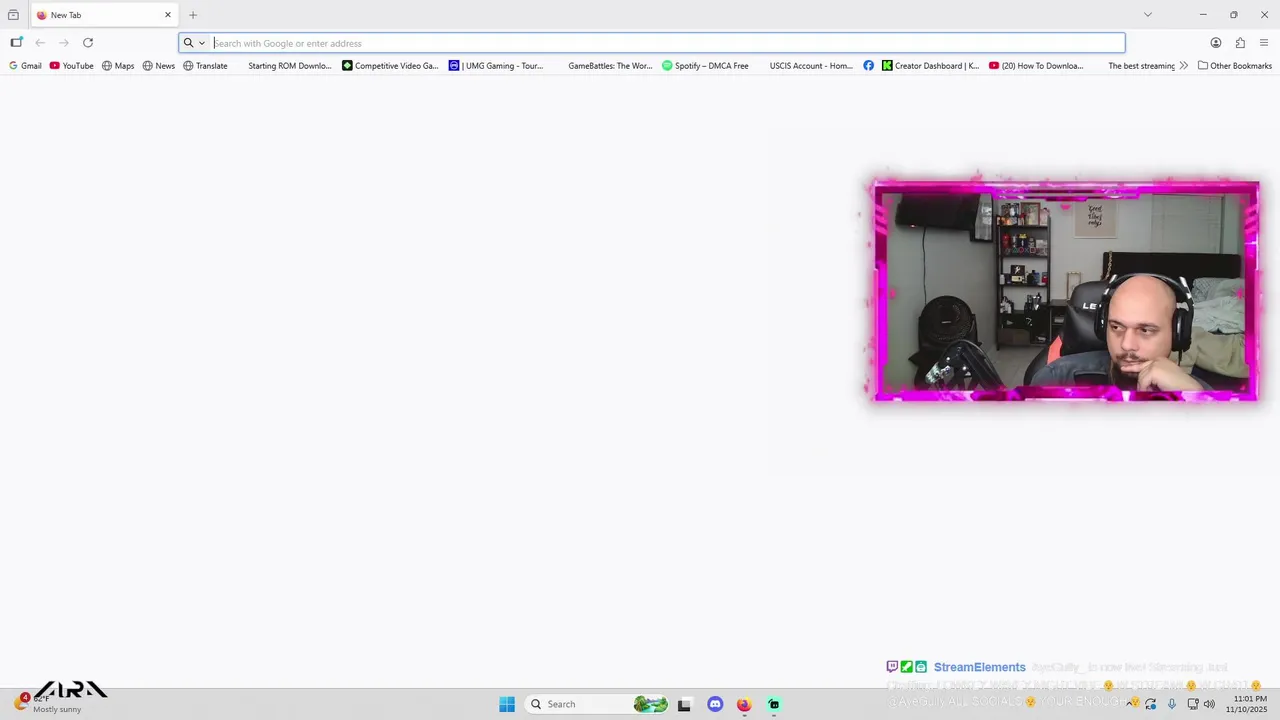Open the News bookmark
Image resolution: width=1280 pixels, height=720 pixels.
click(158, 66)
